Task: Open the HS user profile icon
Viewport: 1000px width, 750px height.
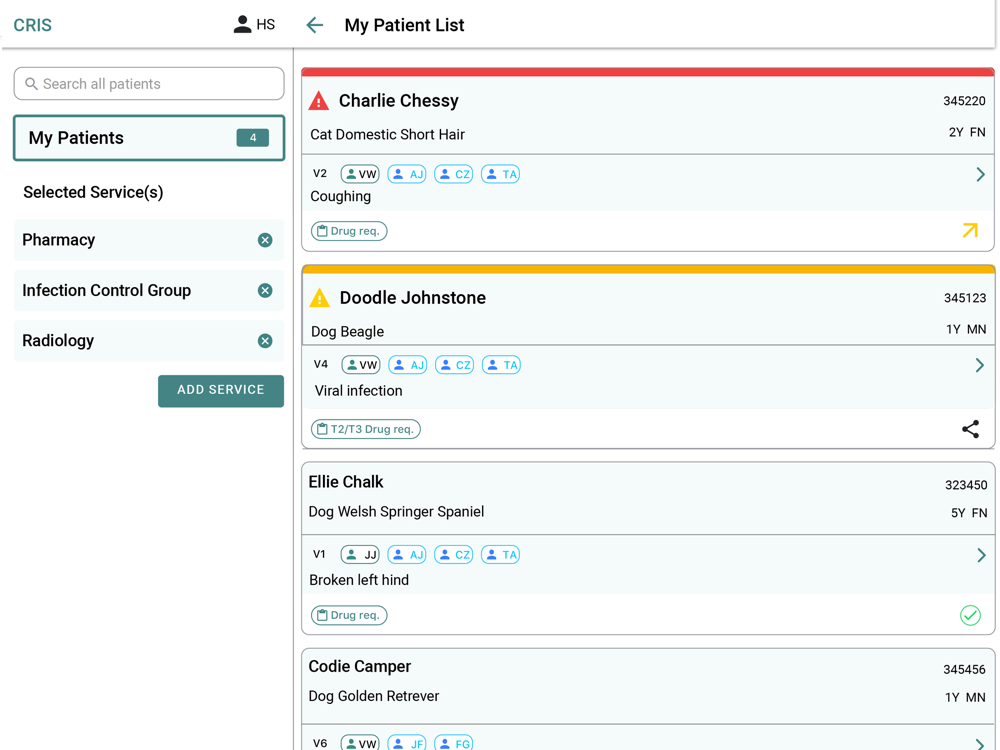Action: (243, 25)
